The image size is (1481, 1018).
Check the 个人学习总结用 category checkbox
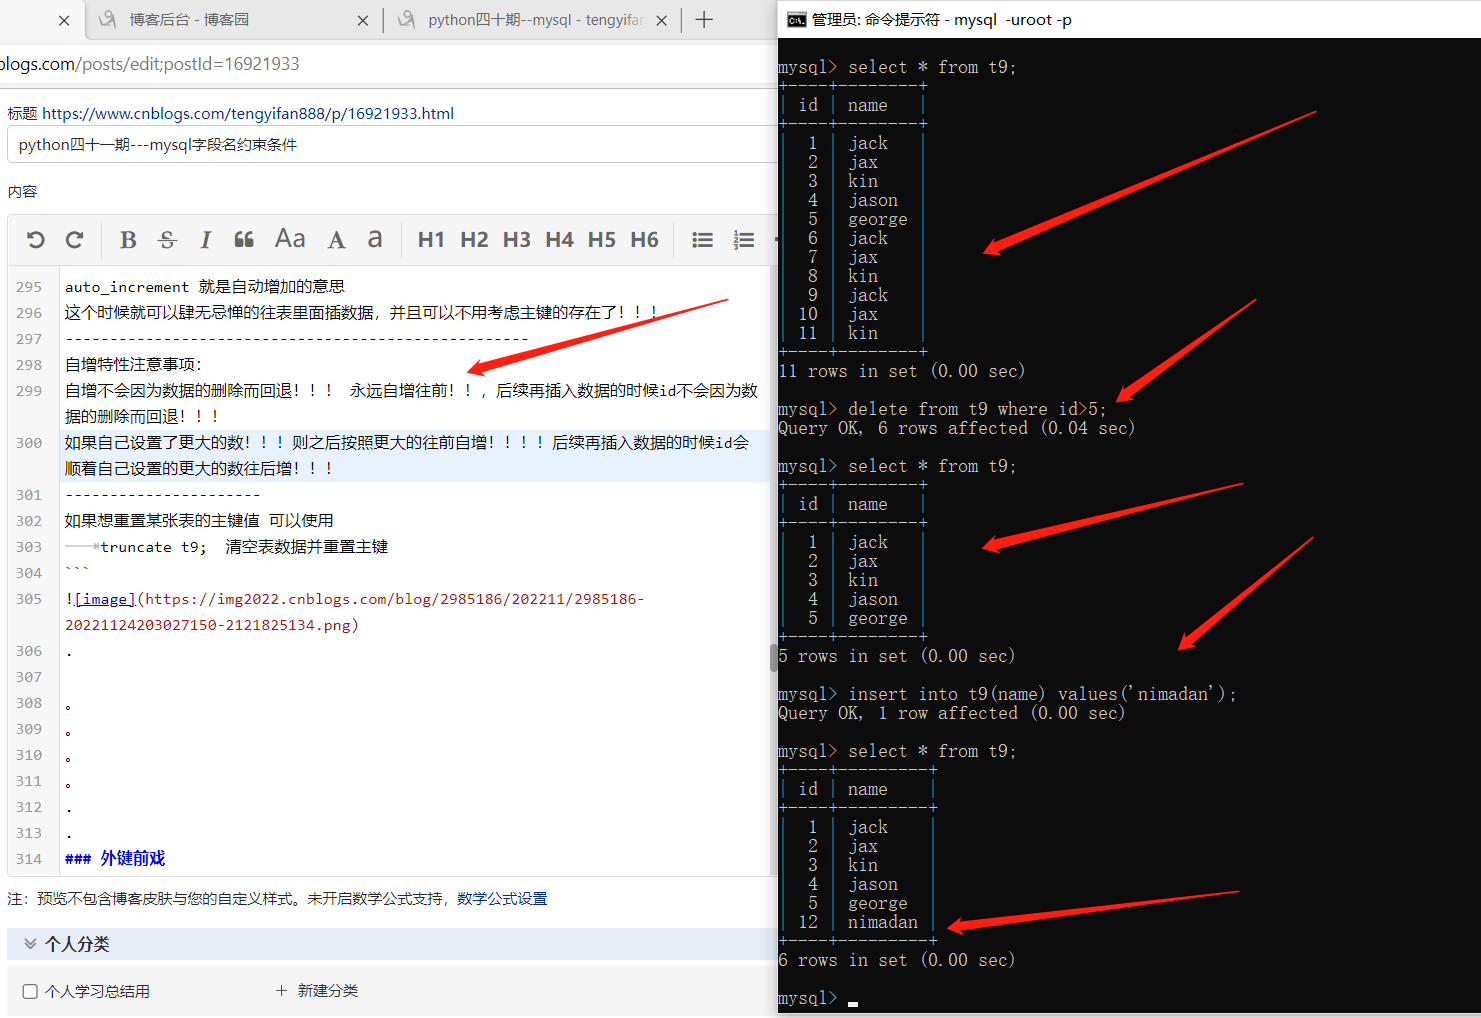coord(30,992)
